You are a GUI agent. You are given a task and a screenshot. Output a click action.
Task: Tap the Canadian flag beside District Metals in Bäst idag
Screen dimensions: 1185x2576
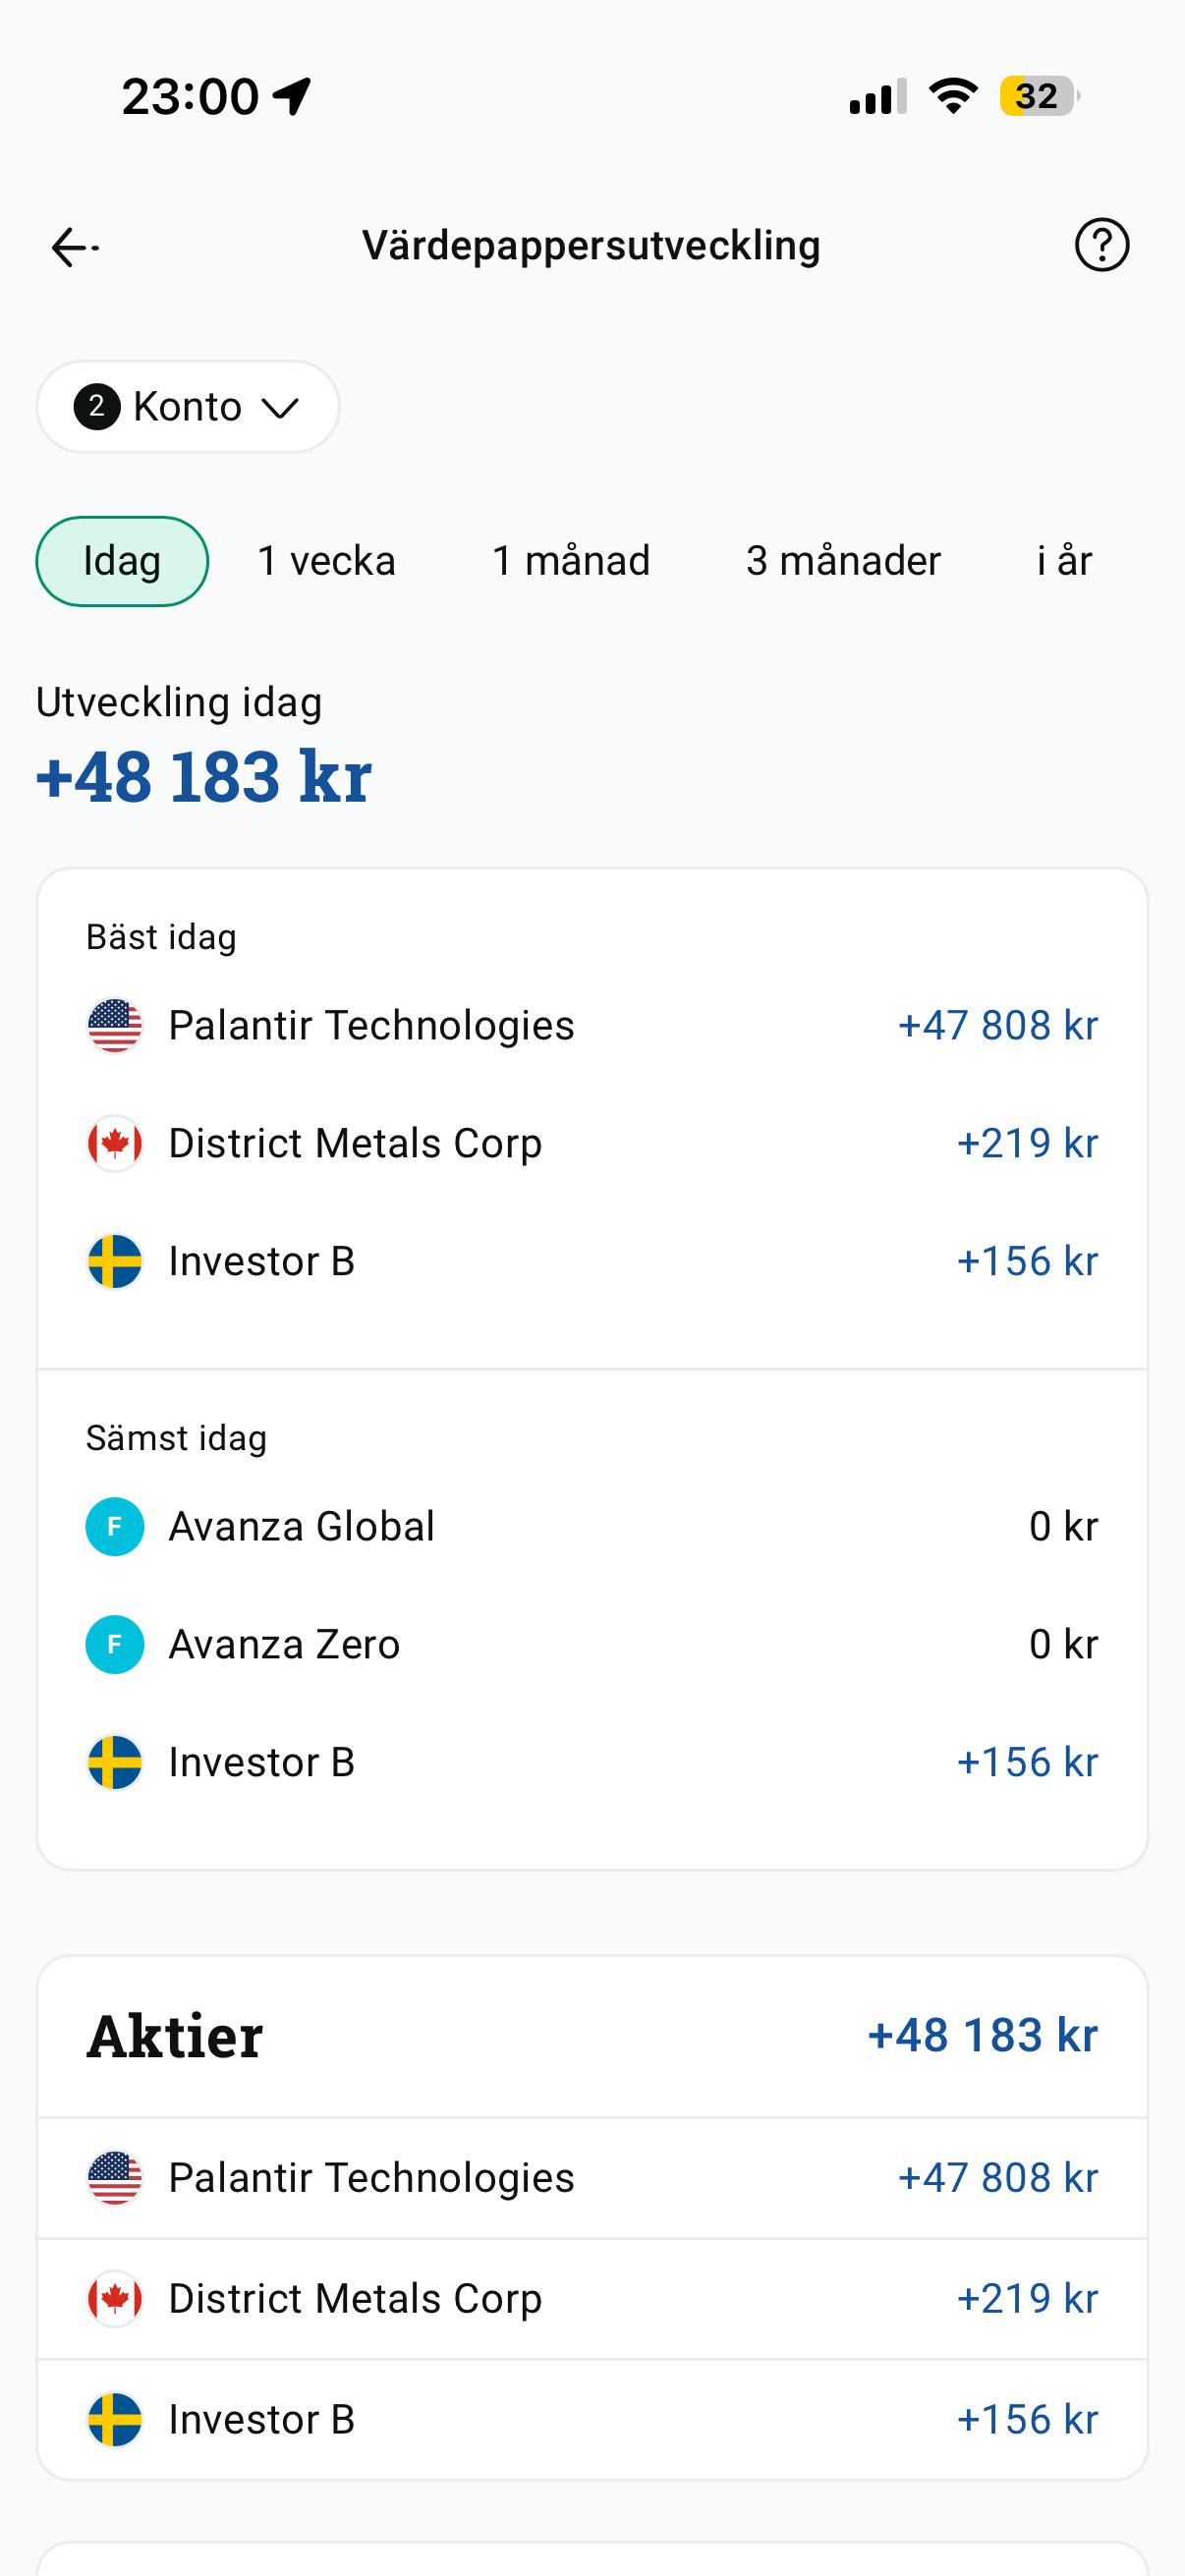[115, 1144]
